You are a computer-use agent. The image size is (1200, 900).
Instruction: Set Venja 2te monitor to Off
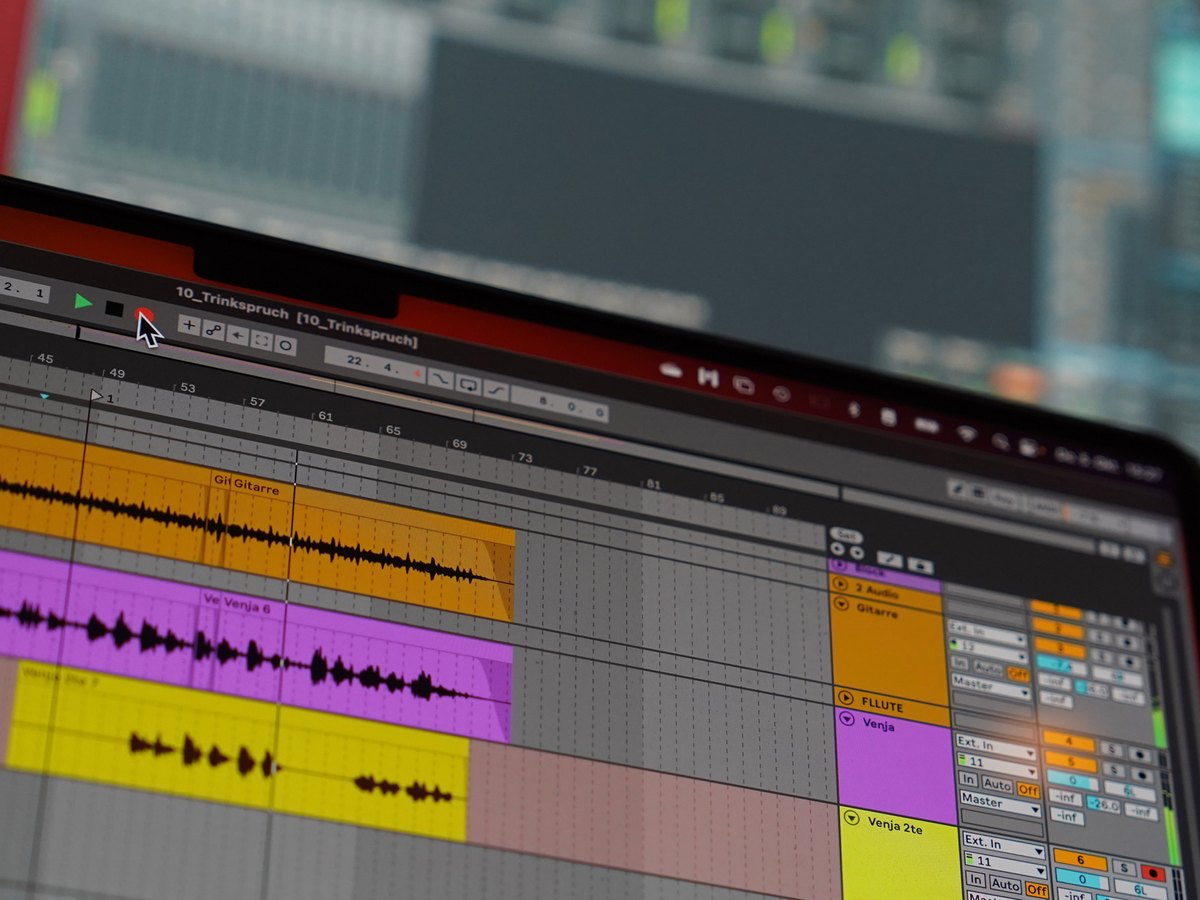pos(1037,890)
